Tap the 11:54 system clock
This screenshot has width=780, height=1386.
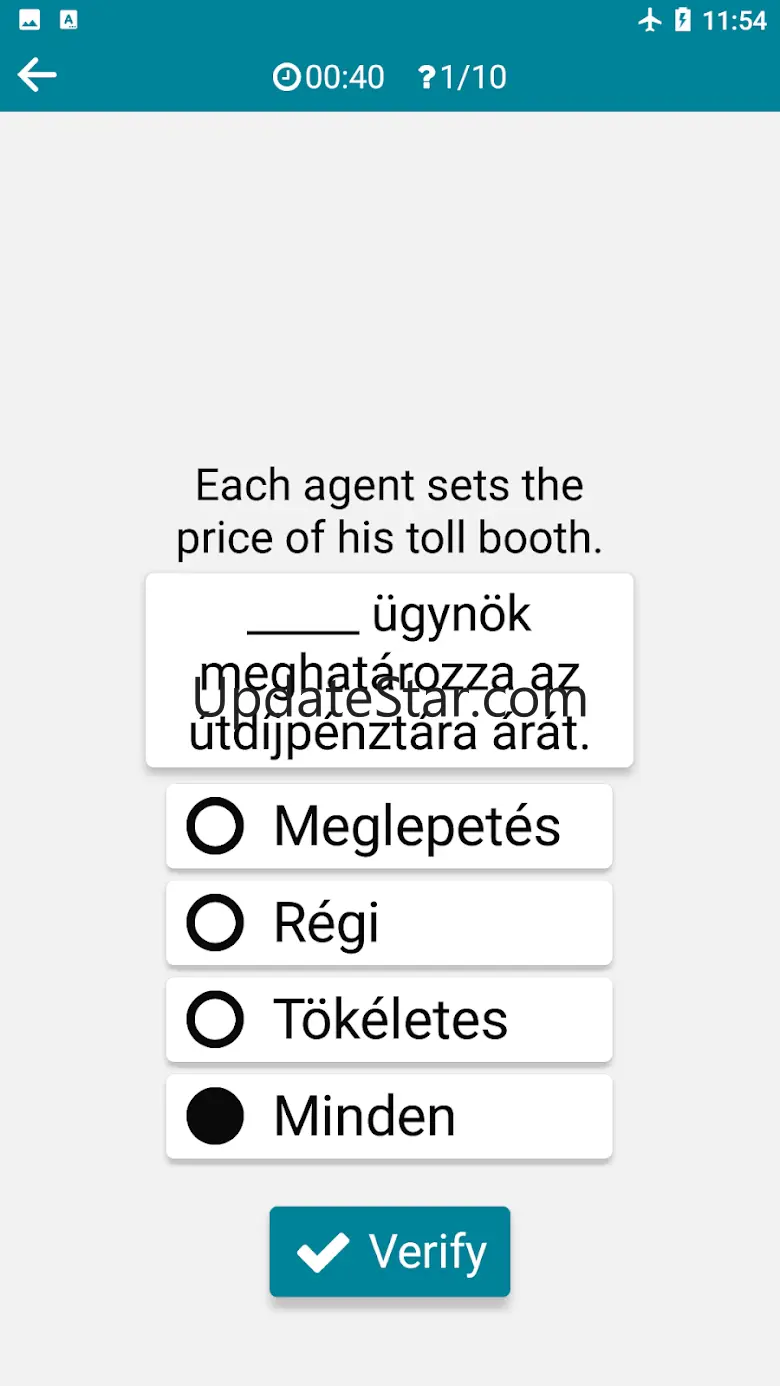734,20
